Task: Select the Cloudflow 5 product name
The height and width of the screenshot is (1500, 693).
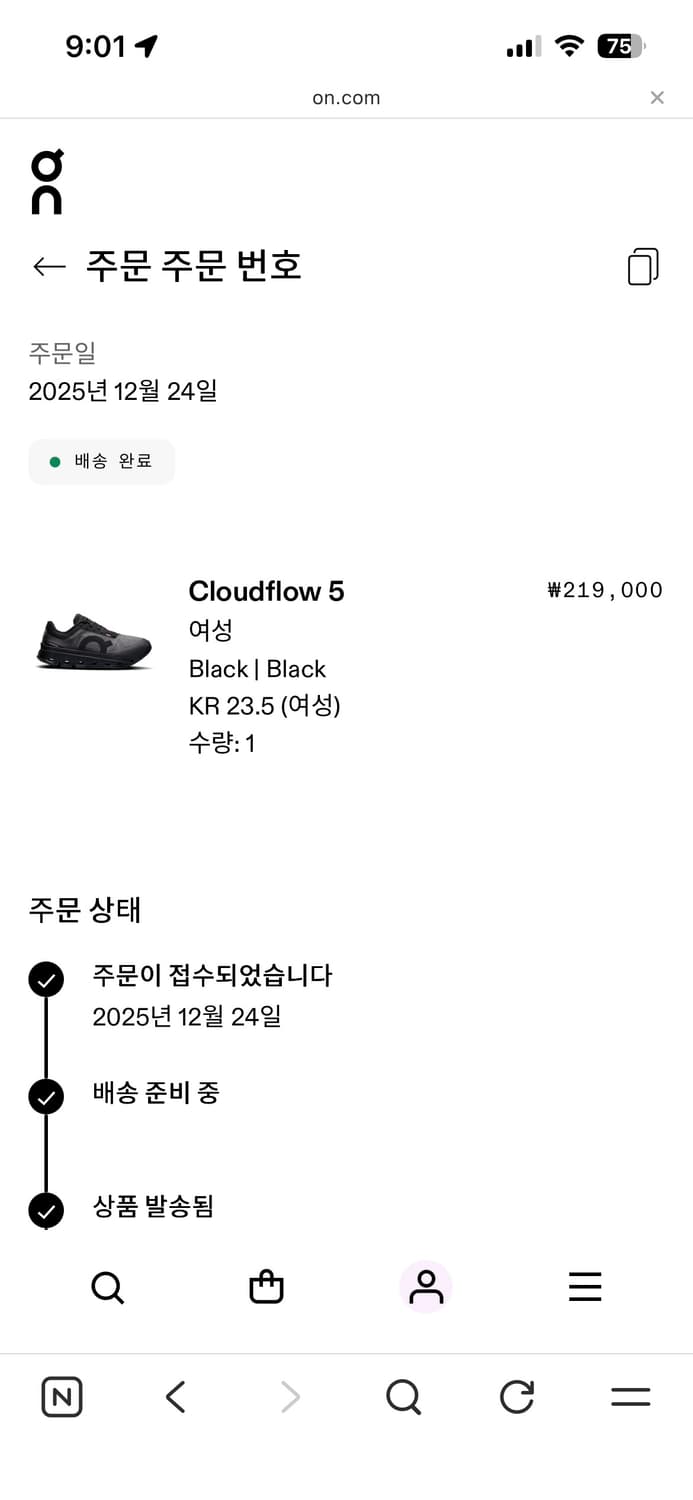Action: tap(266, 591)
